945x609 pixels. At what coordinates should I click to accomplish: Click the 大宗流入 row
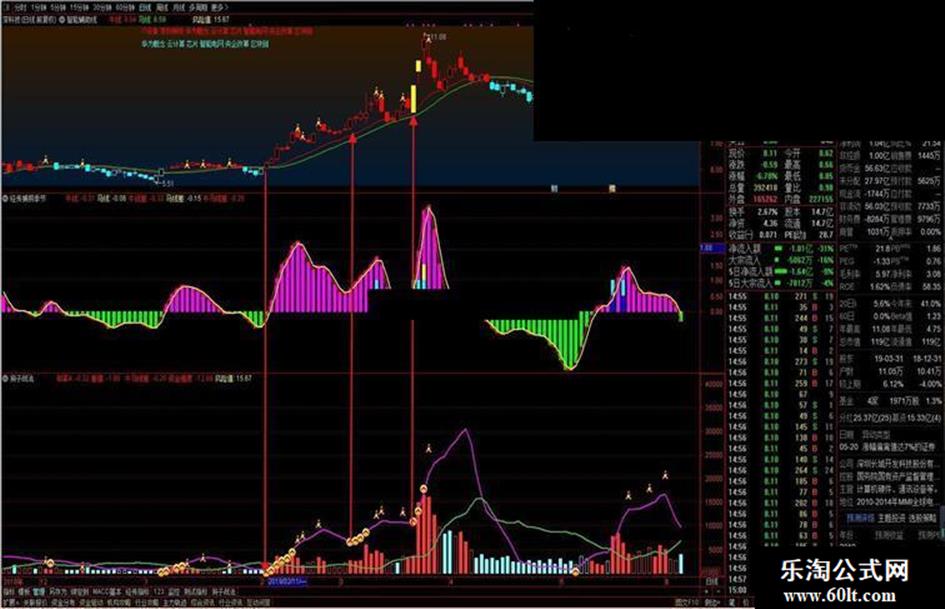point(781,260)
